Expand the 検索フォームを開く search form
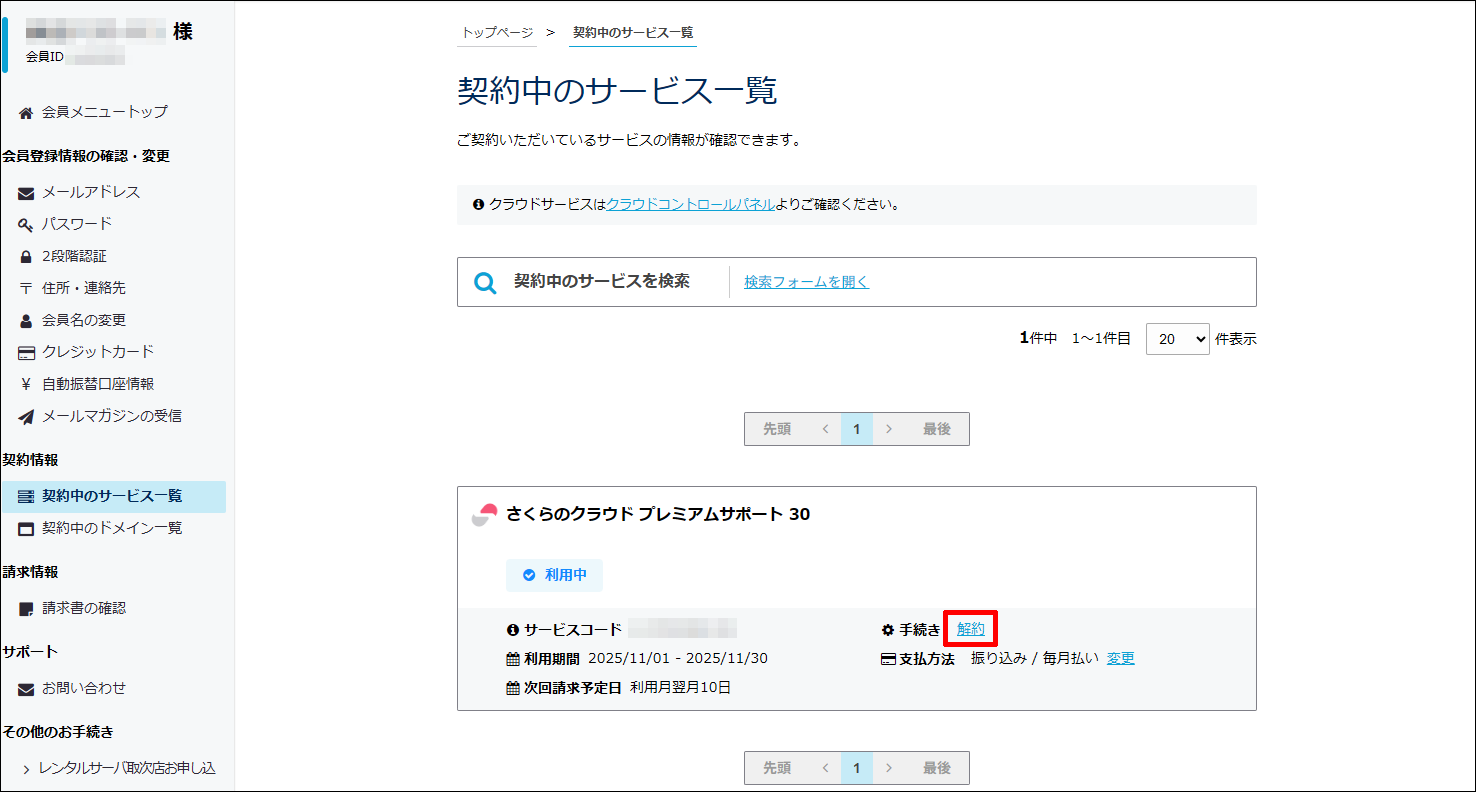The image size is (1476, 792). (806, 282)
